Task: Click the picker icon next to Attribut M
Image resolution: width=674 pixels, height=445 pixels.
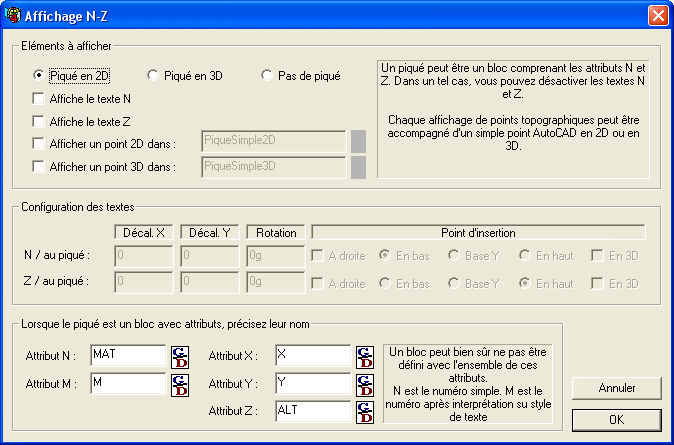Action: 180,384
